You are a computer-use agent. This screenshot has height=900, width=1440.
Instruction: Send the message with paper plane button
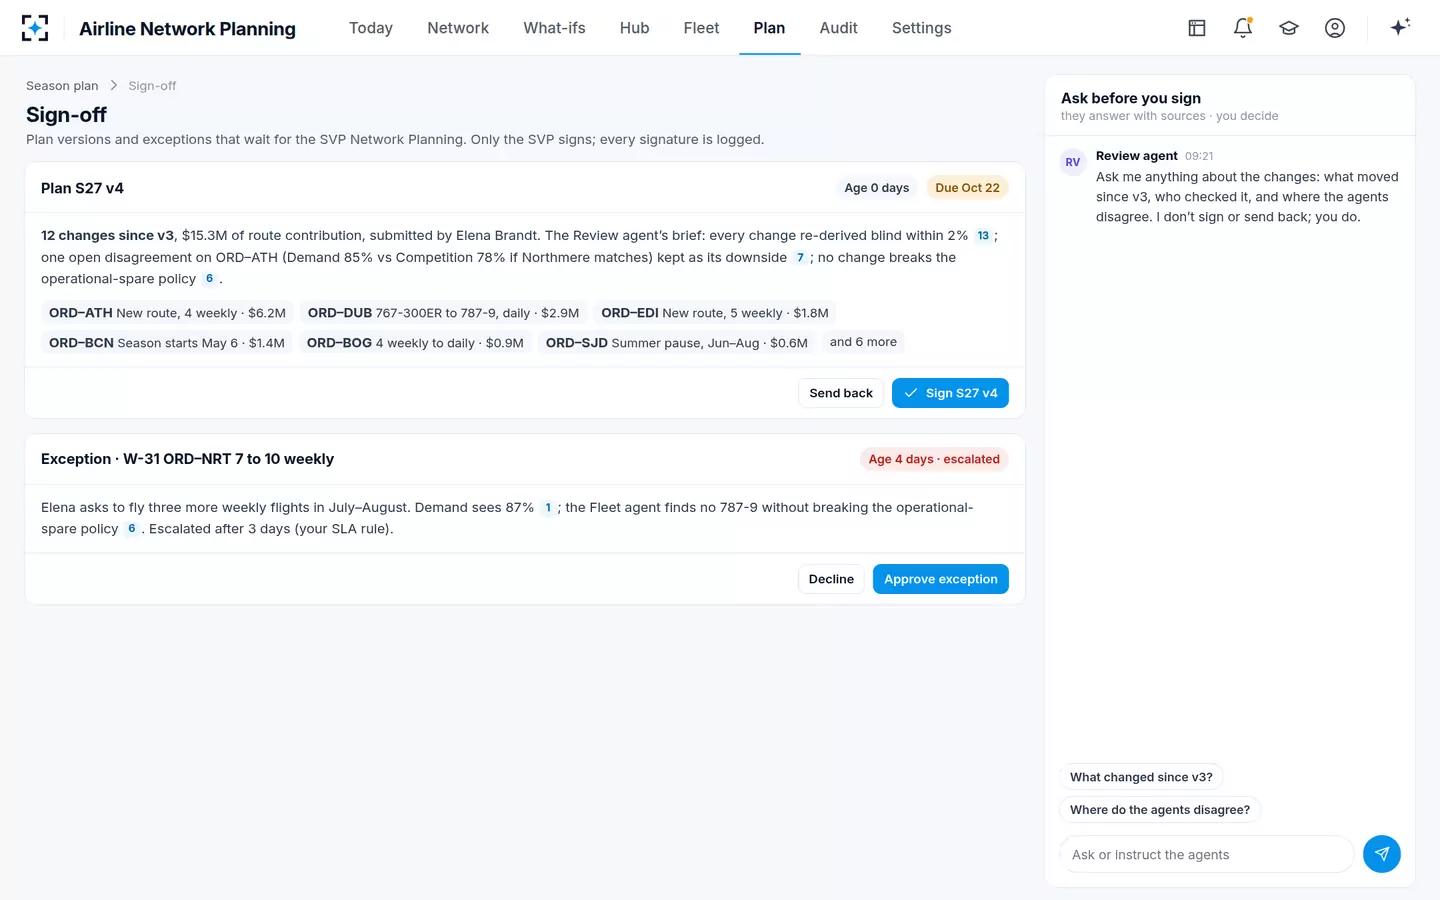click(x=1382, y=854)
